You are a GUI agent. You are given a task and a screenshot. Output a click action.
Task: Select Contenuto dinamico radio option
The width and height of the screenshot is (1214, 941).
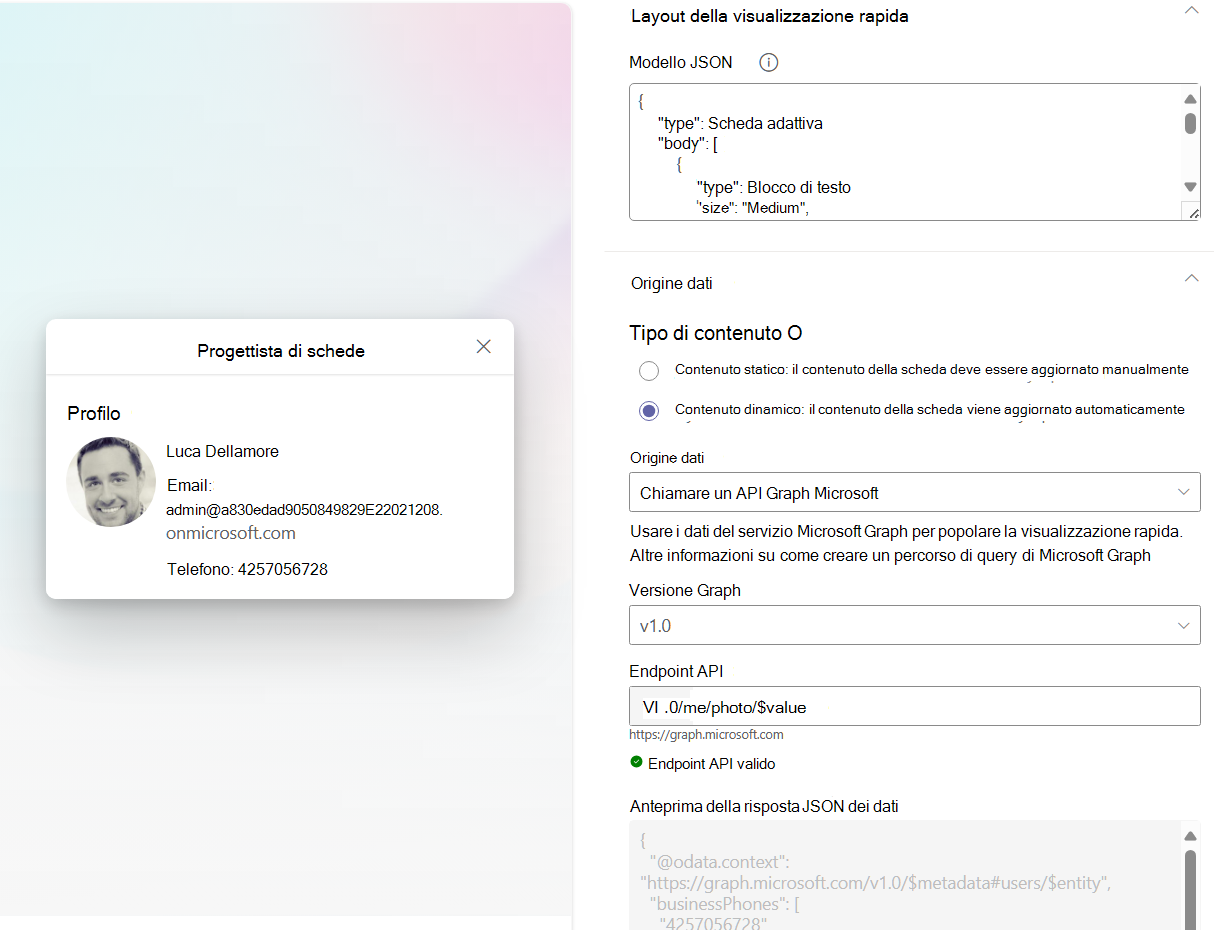(649, 411)
